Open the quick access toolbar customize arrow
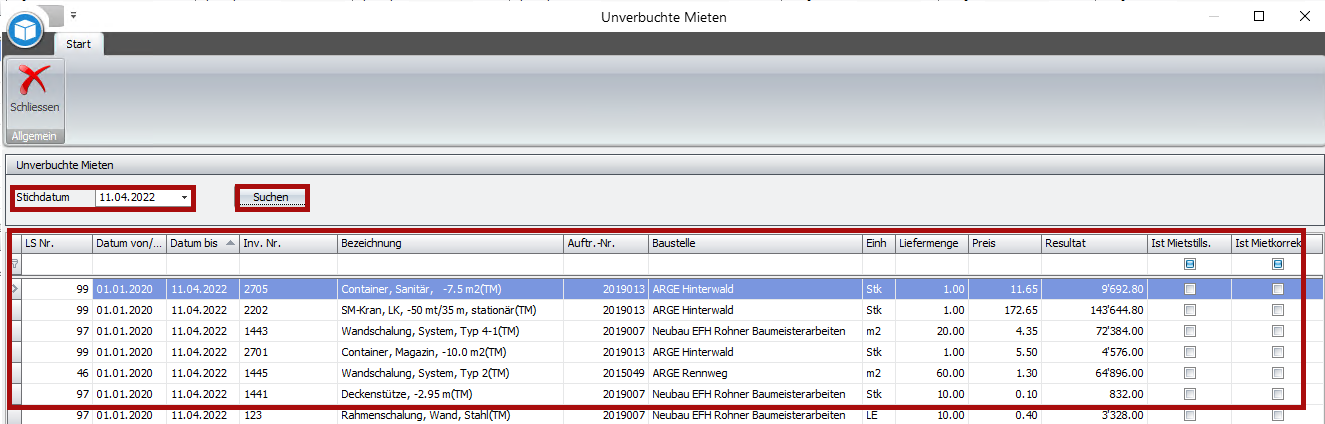This screenshot has width=1325, height=424. pos(74,16)
